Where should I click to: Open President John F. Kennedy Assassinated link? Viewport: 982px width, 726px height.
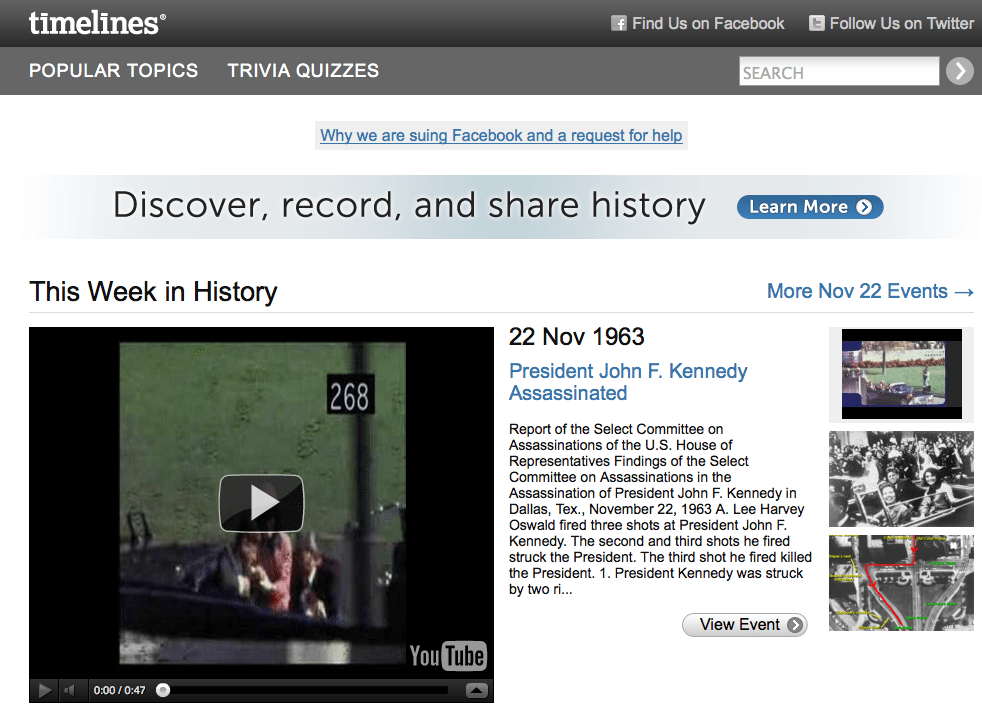point(628,382)
